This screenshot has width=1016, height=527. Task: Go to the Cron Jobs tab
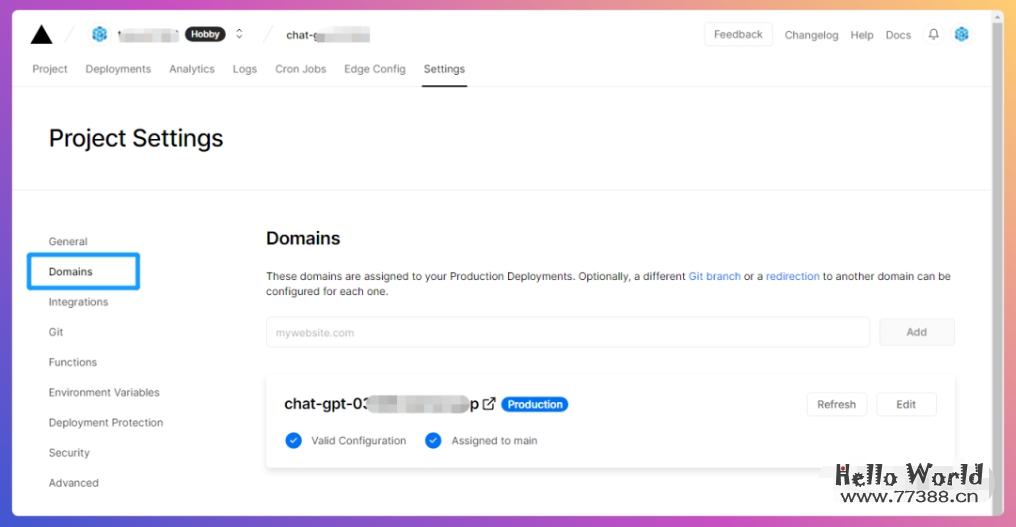tap(301, 69)
